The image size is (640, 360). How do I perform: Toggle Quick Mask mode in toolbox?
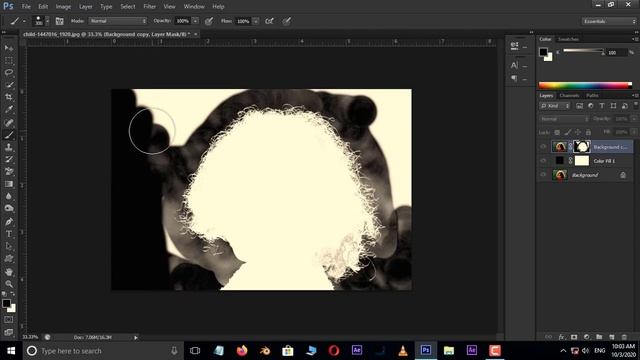click(9, 320)
